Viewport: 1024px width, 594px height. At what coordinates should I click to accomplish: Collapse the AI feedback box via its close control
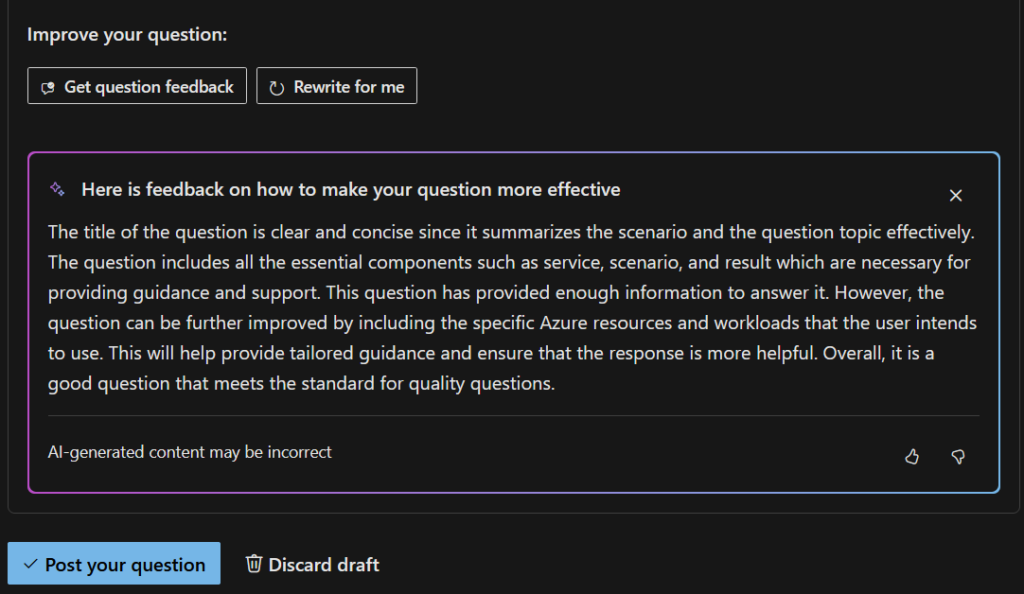click(x=955, y=195)
